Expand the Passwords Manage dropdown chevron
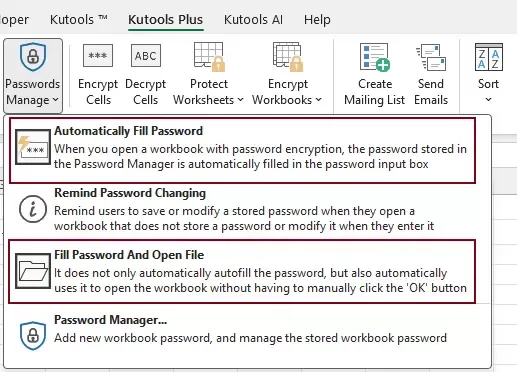The height and width of the screenshot is (372, 517). (56, 100)
